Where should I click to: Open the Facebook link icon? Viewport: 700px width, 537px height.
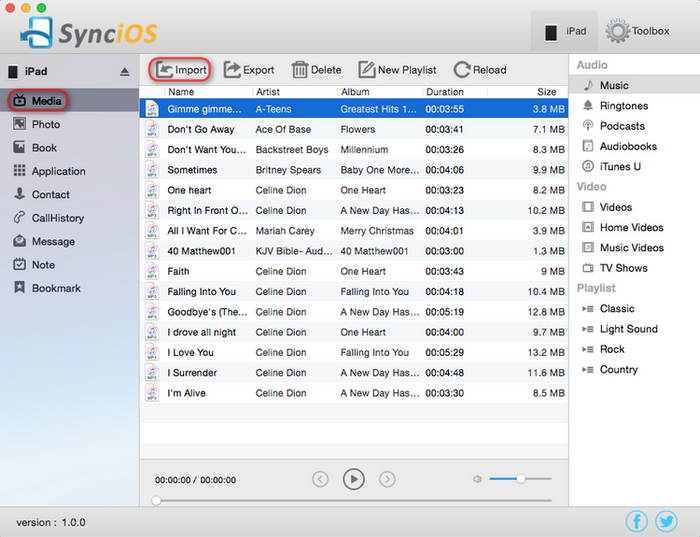click(x=637, y=521)
